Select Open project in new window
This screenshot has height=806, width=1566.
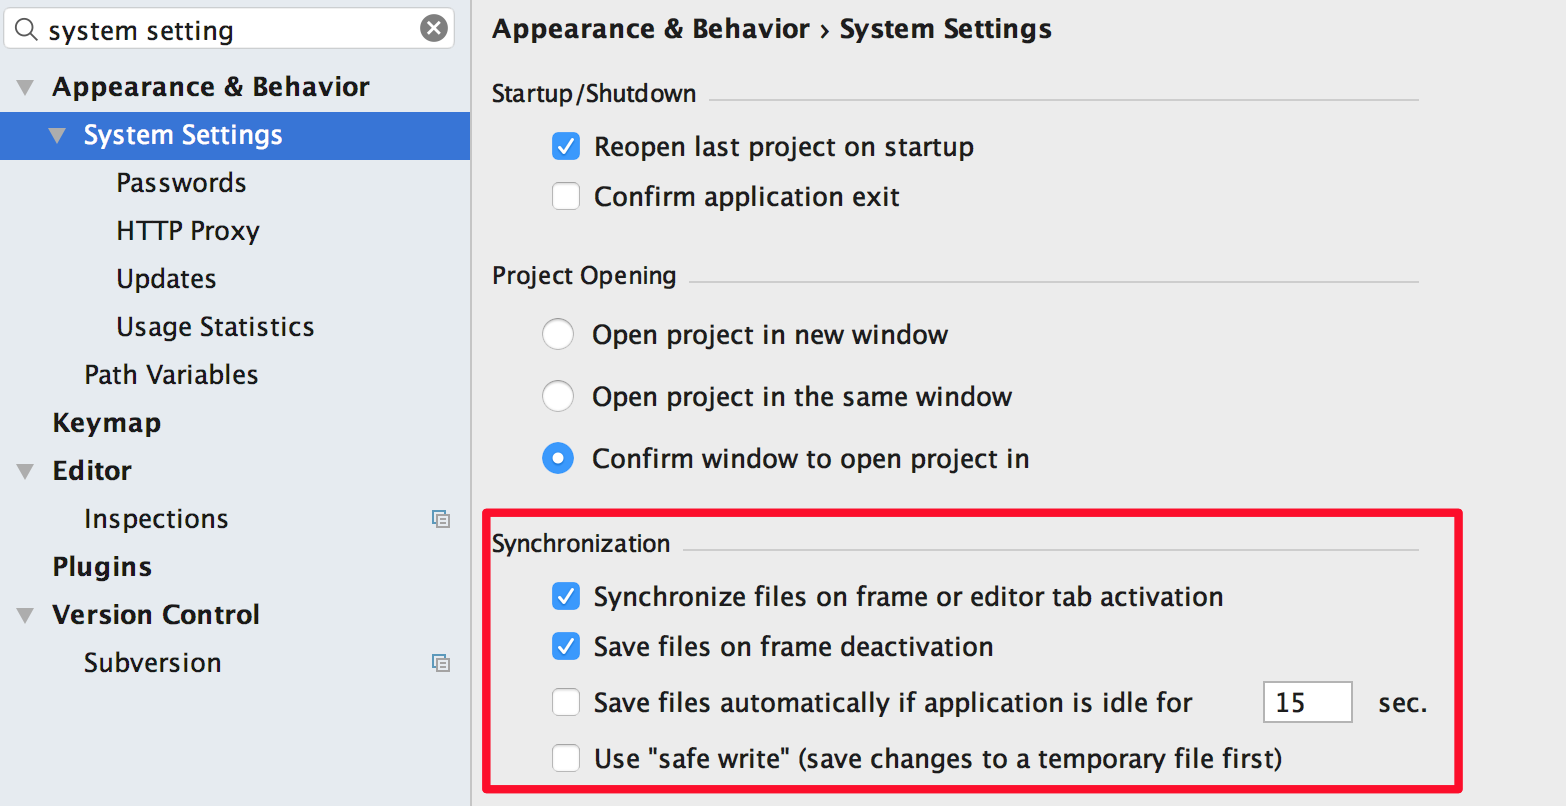[557, 334]
